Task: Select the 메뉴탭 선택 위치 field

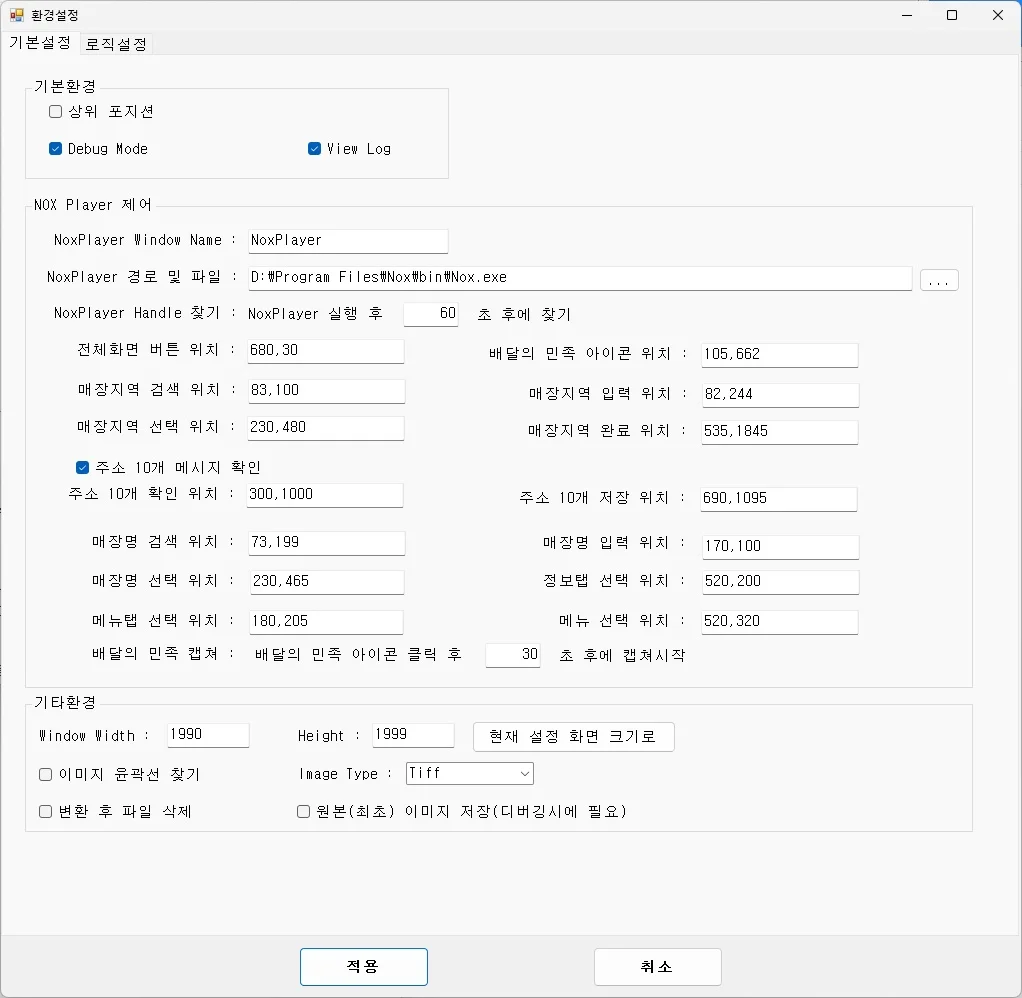Action: click(x=326, y=621)
